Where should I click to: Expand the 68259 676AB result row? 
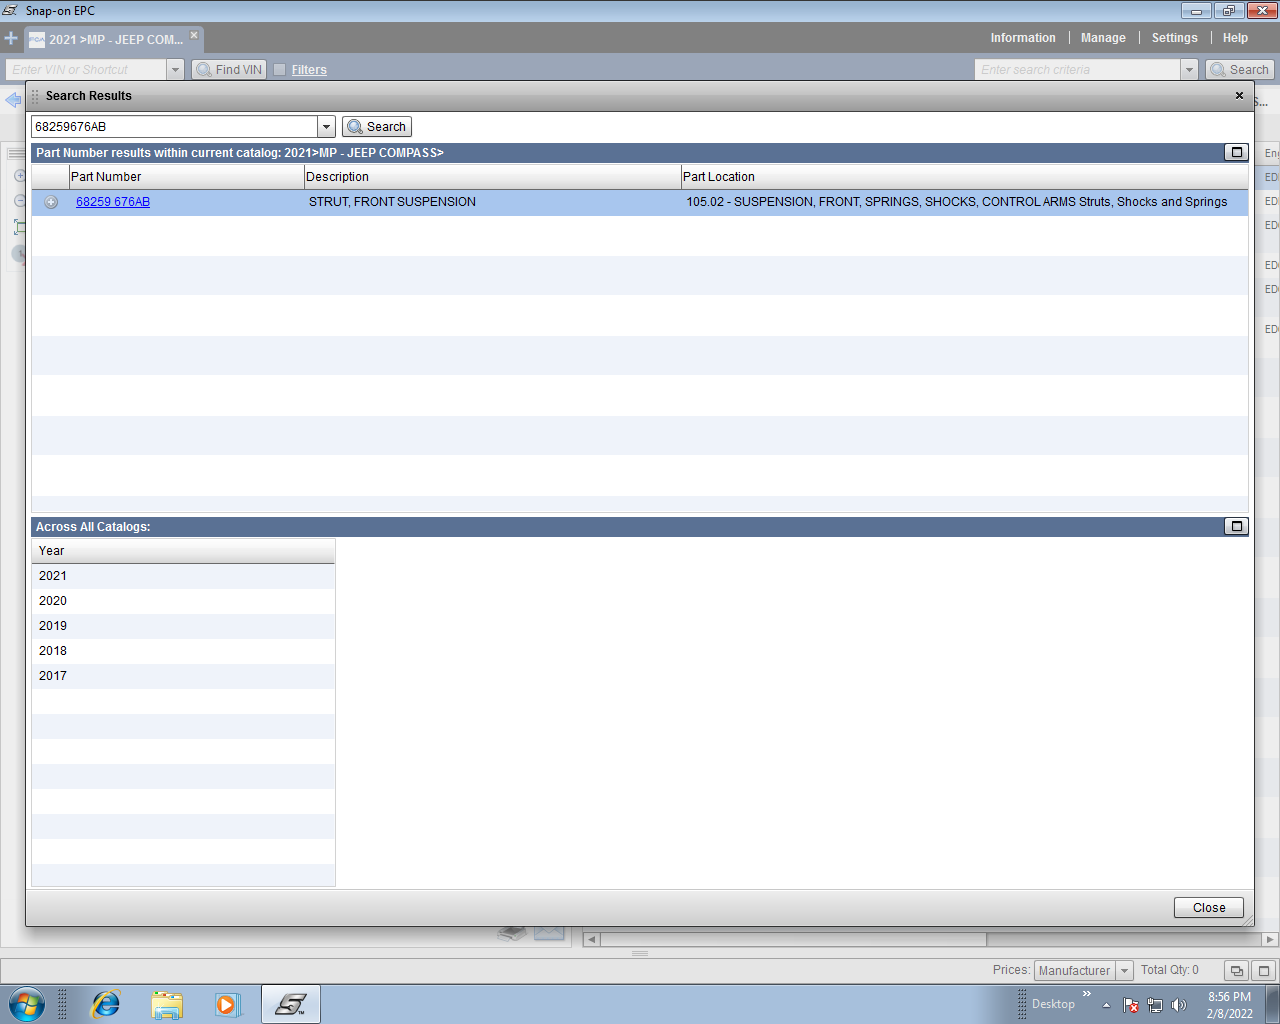coord(51,202)
